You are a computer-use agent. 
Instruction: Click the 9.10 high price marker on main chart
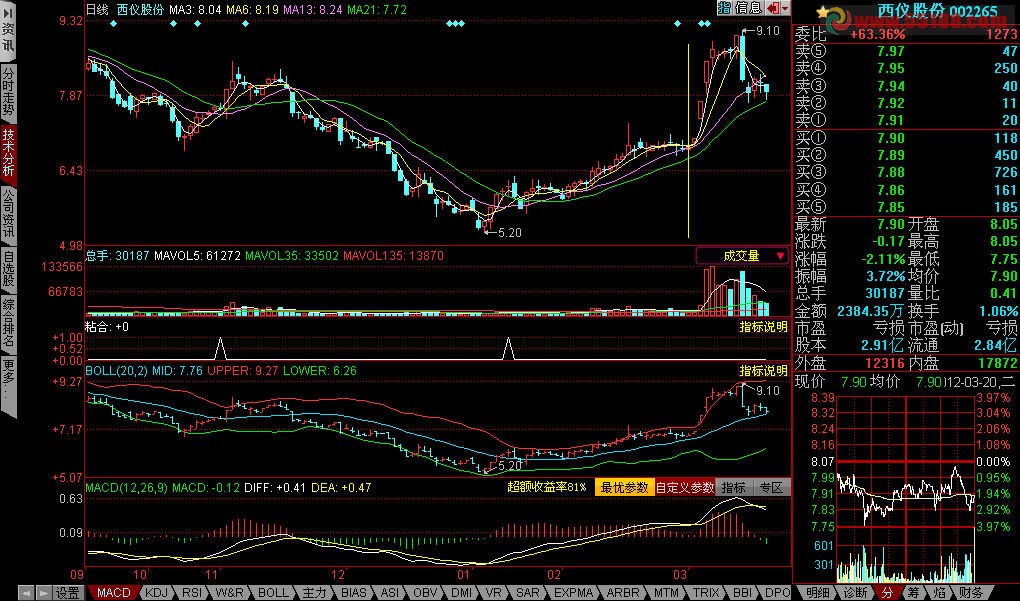(768, 30)
